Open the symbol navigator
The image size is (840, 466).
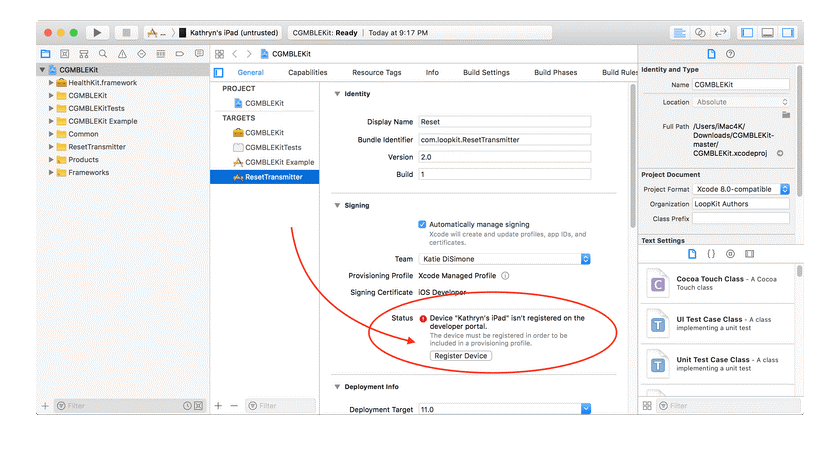pos(84,54)
